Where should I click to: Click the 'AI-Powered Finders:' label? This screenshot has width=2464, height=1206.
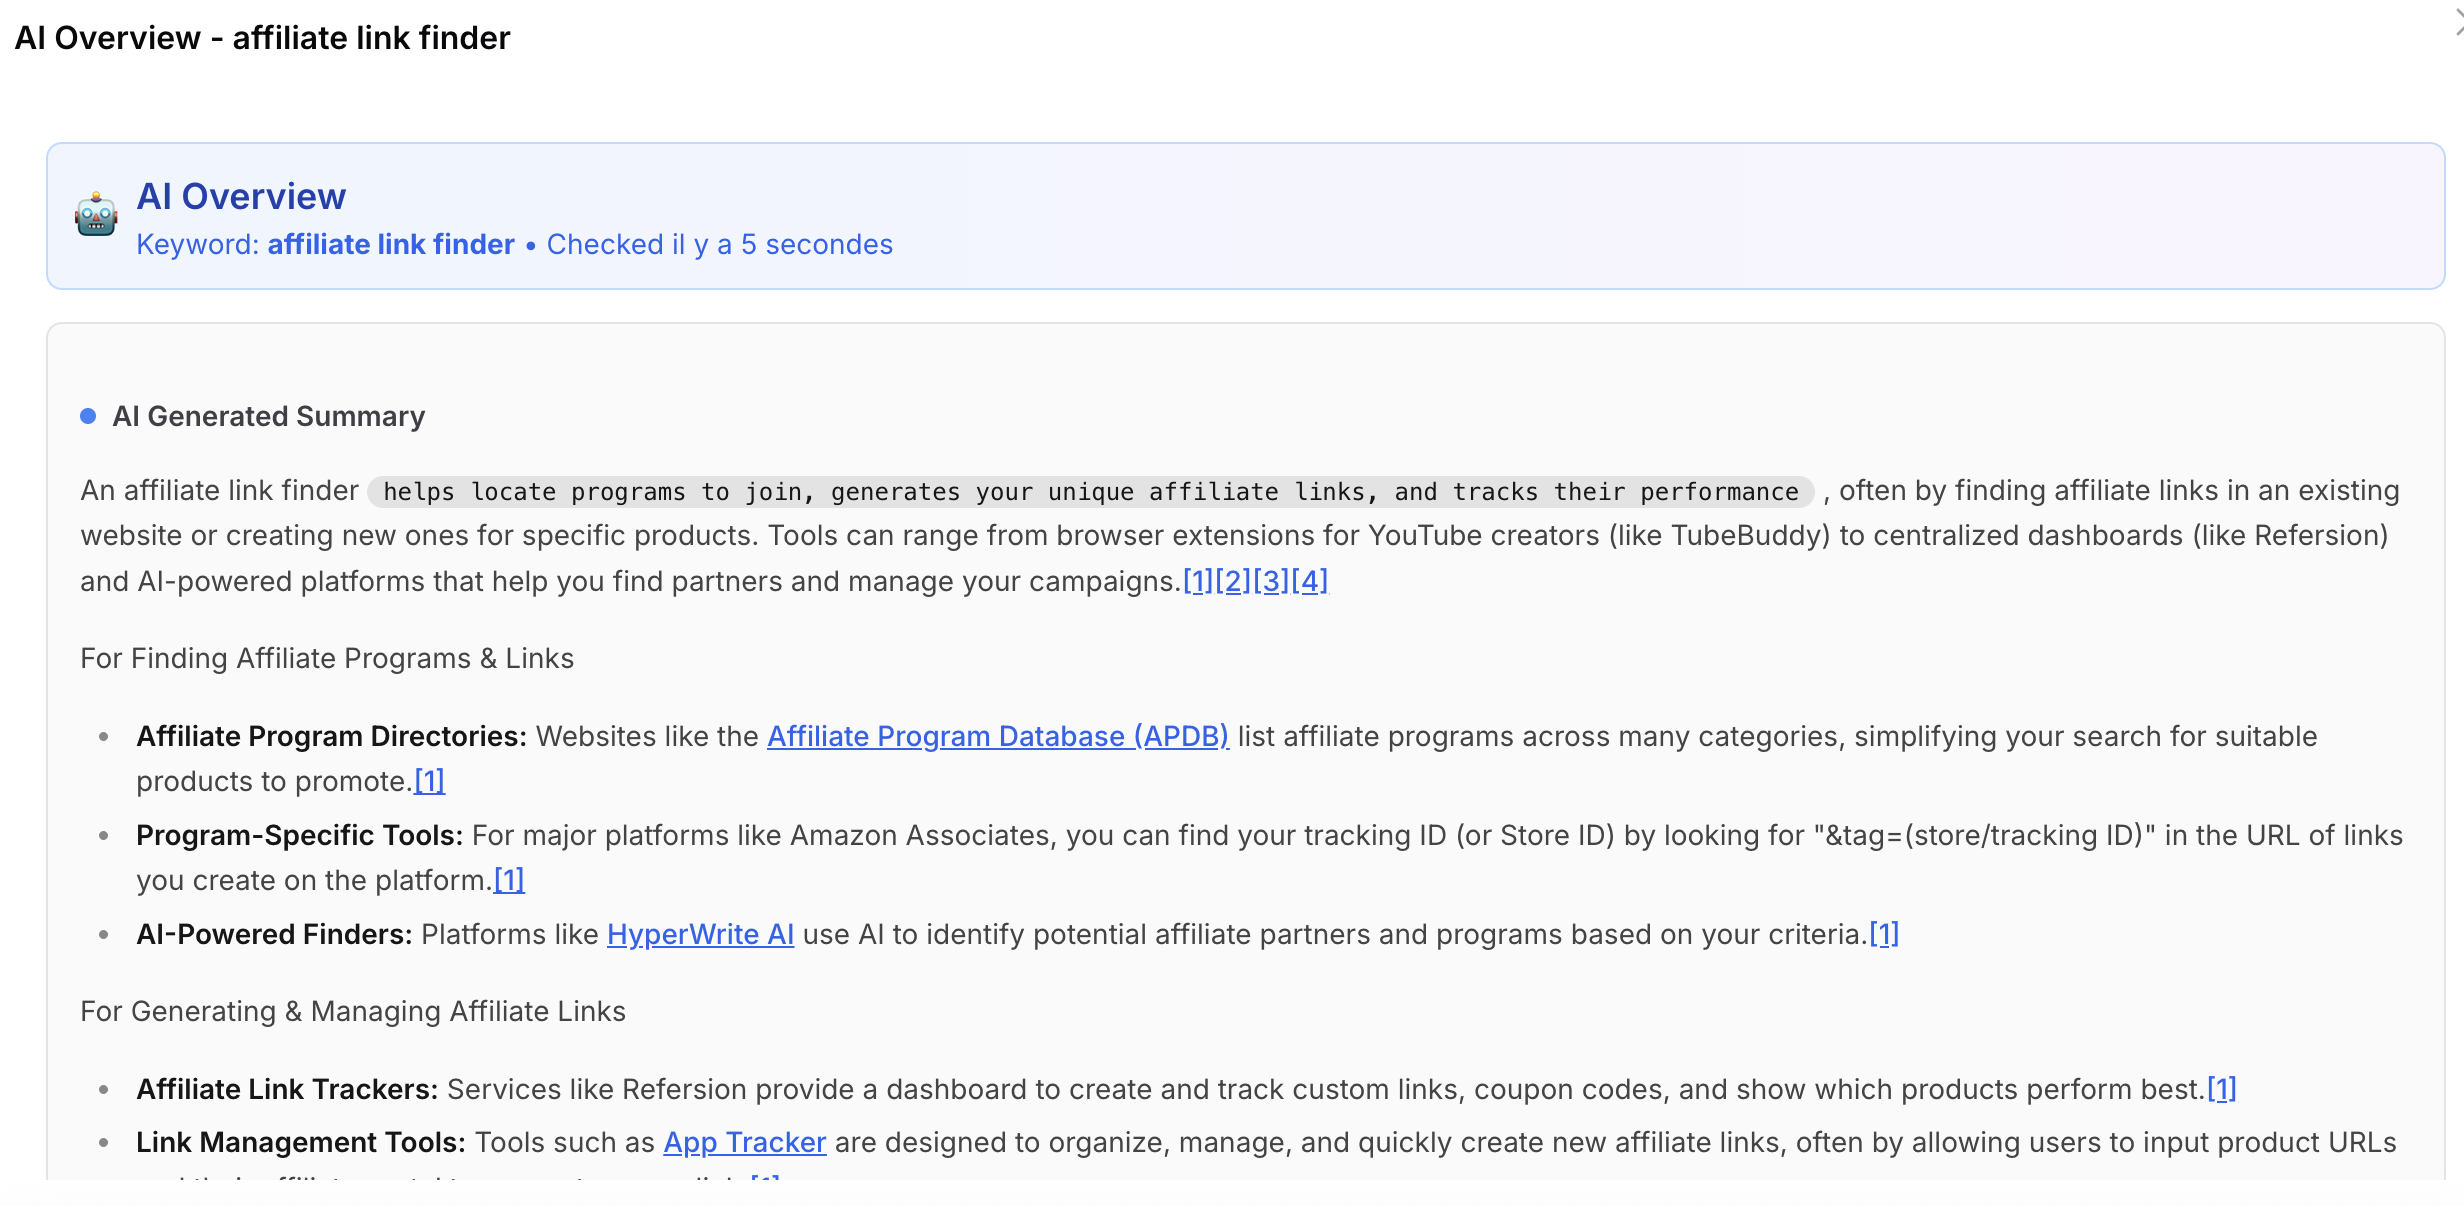pos(274,934)
